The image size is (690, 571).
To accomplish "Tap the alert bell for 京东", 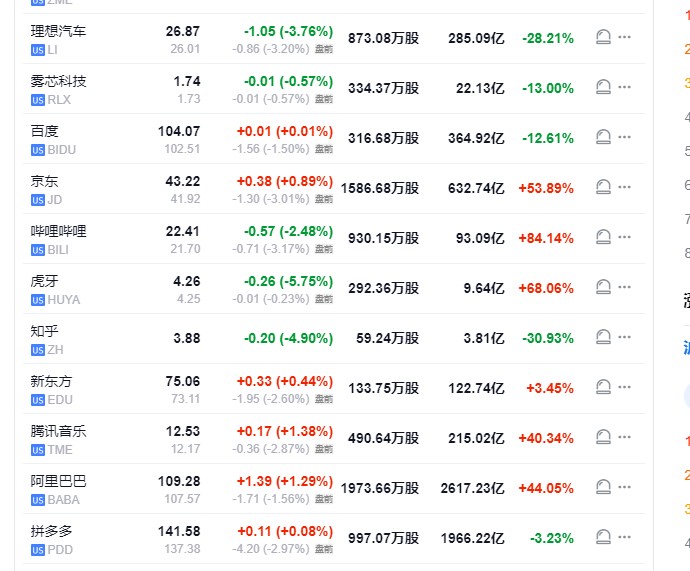I will click(x=603, y=188).
